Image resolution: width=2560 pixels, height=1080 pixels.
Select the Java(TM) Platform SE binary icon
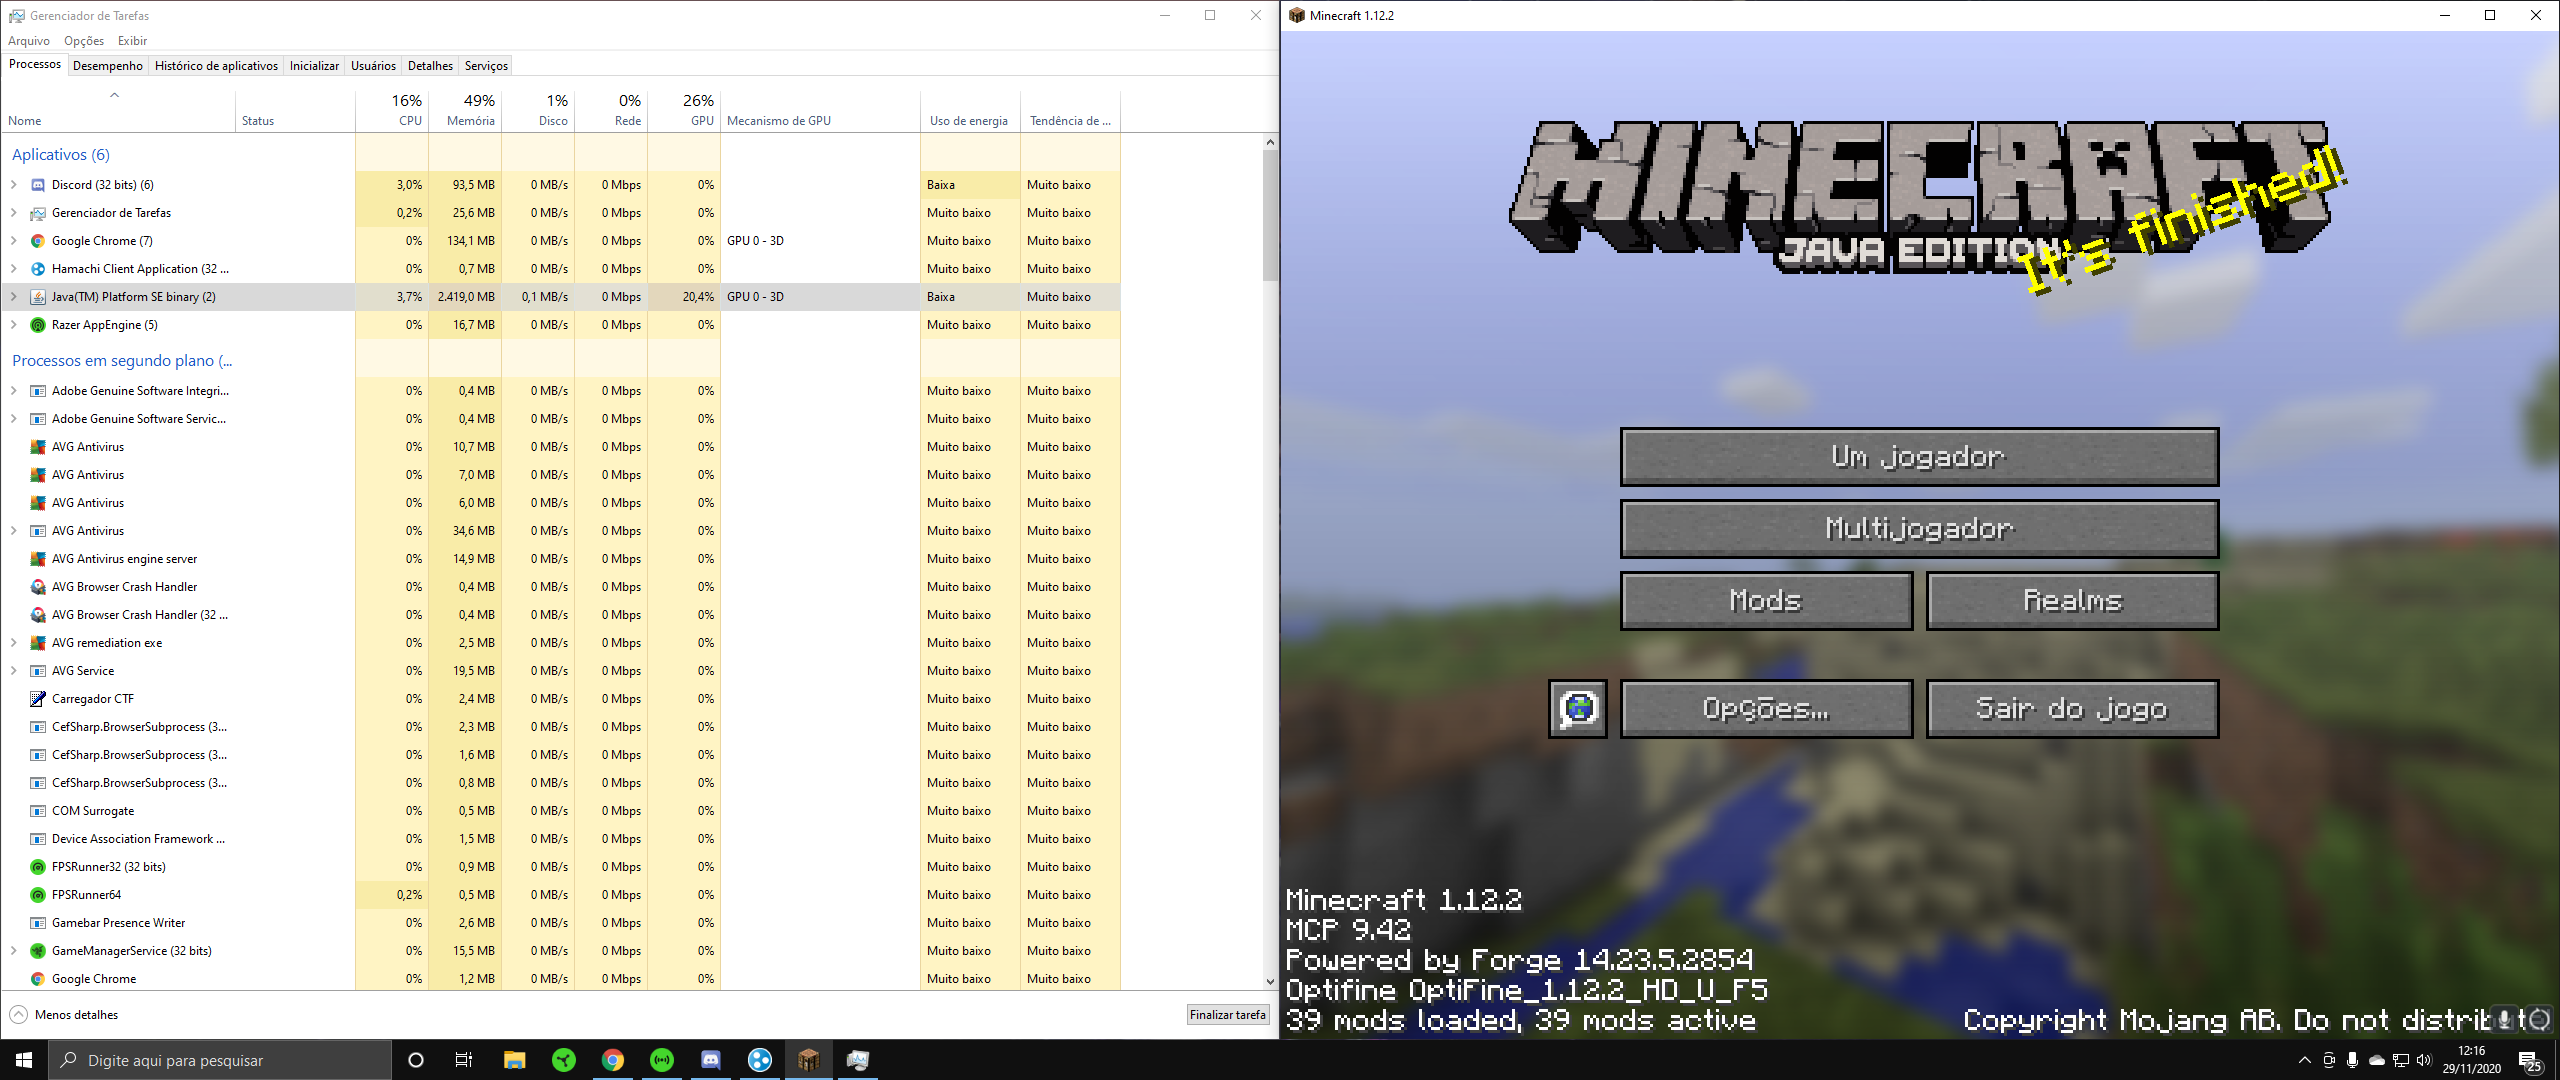pos(38,297)
